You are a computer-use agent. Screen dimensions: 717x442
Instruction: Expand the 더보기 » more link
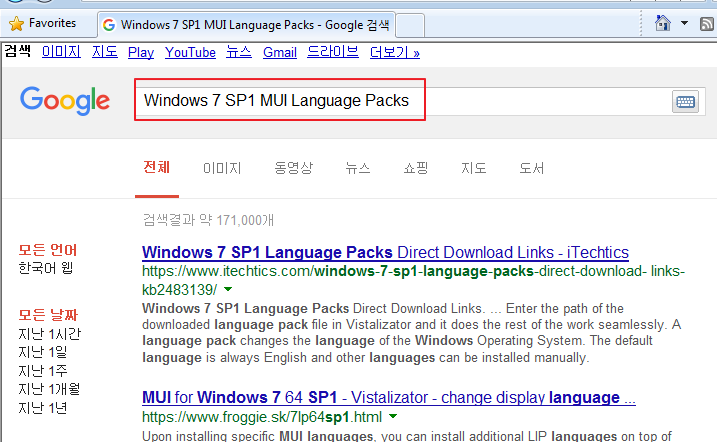tap(395, 53)
